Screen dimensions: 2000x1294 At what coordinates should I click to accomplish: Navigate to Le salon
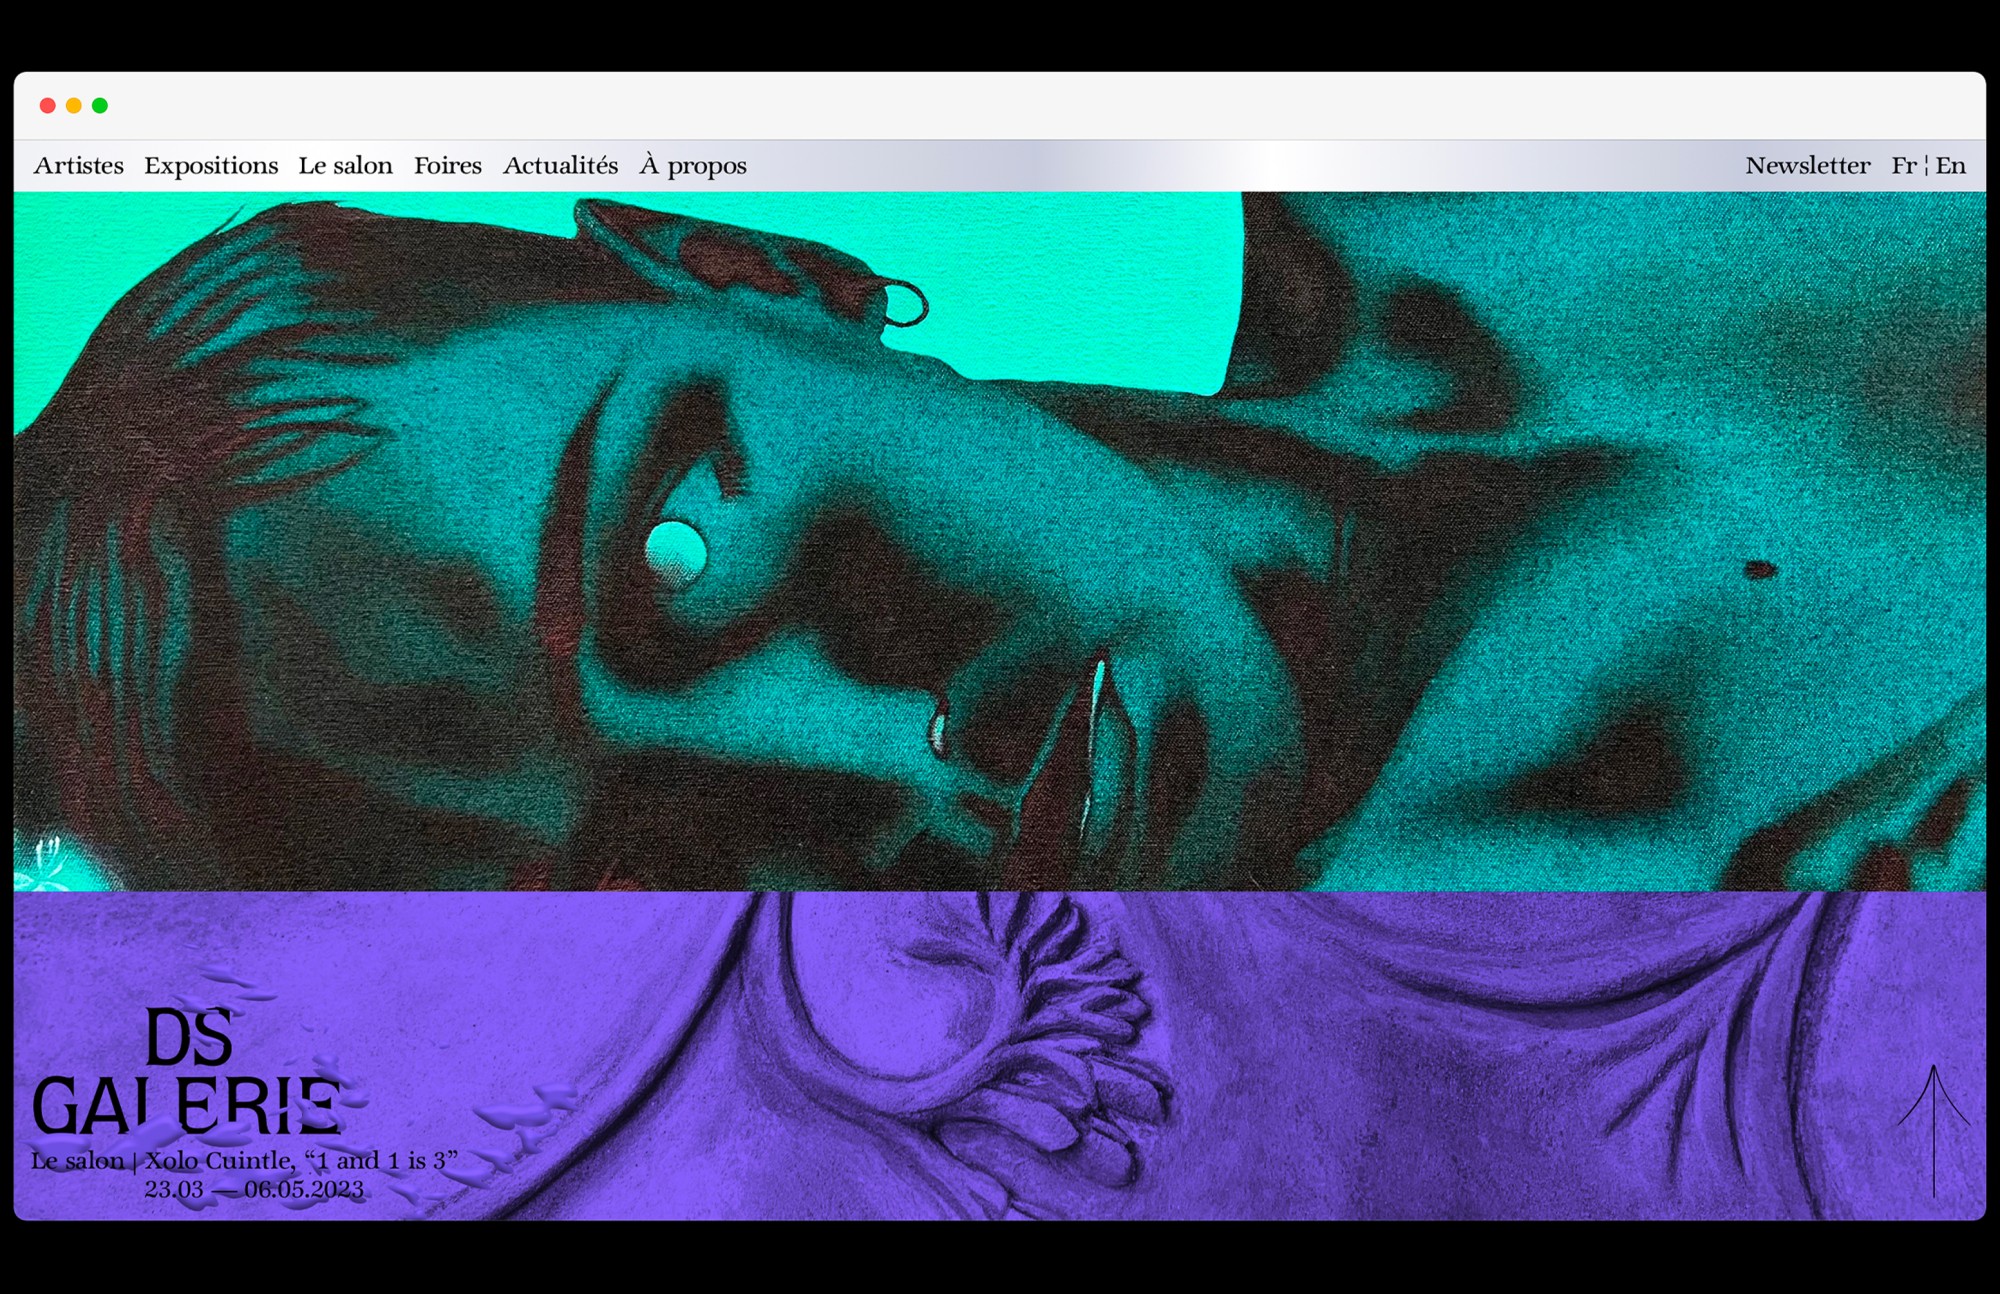pos(345,166)
